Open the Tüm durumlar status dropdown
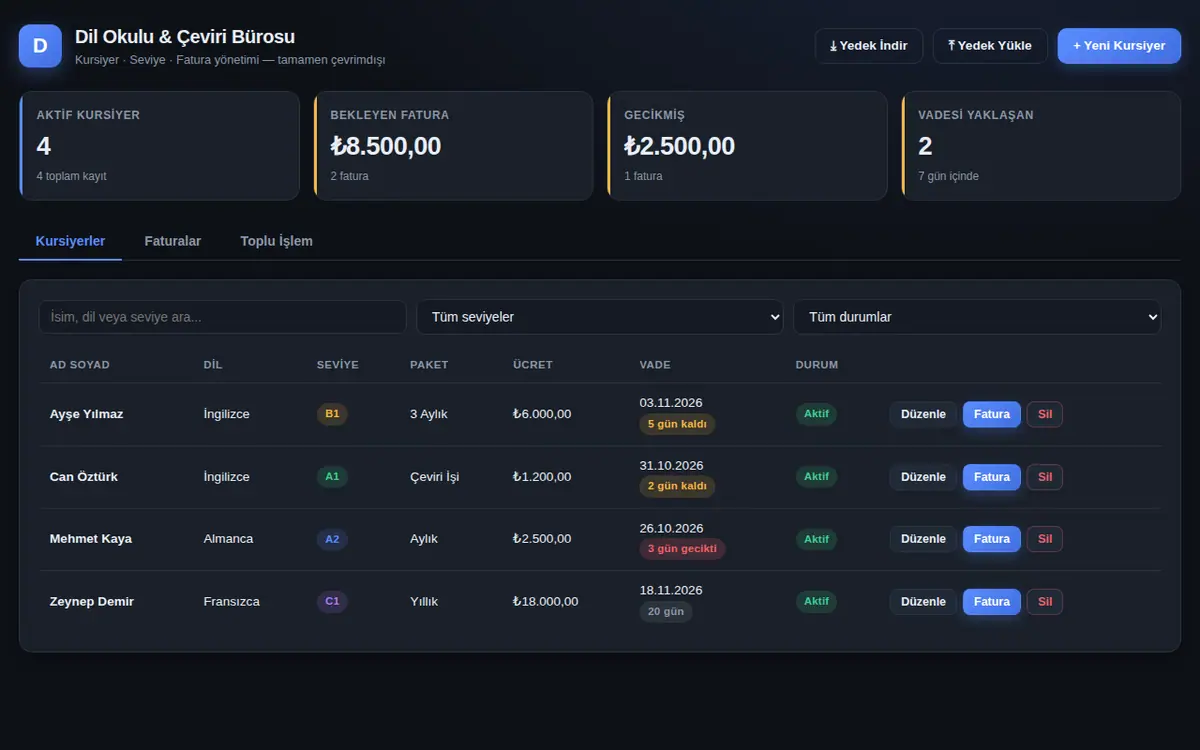 [x=977, y=317]
